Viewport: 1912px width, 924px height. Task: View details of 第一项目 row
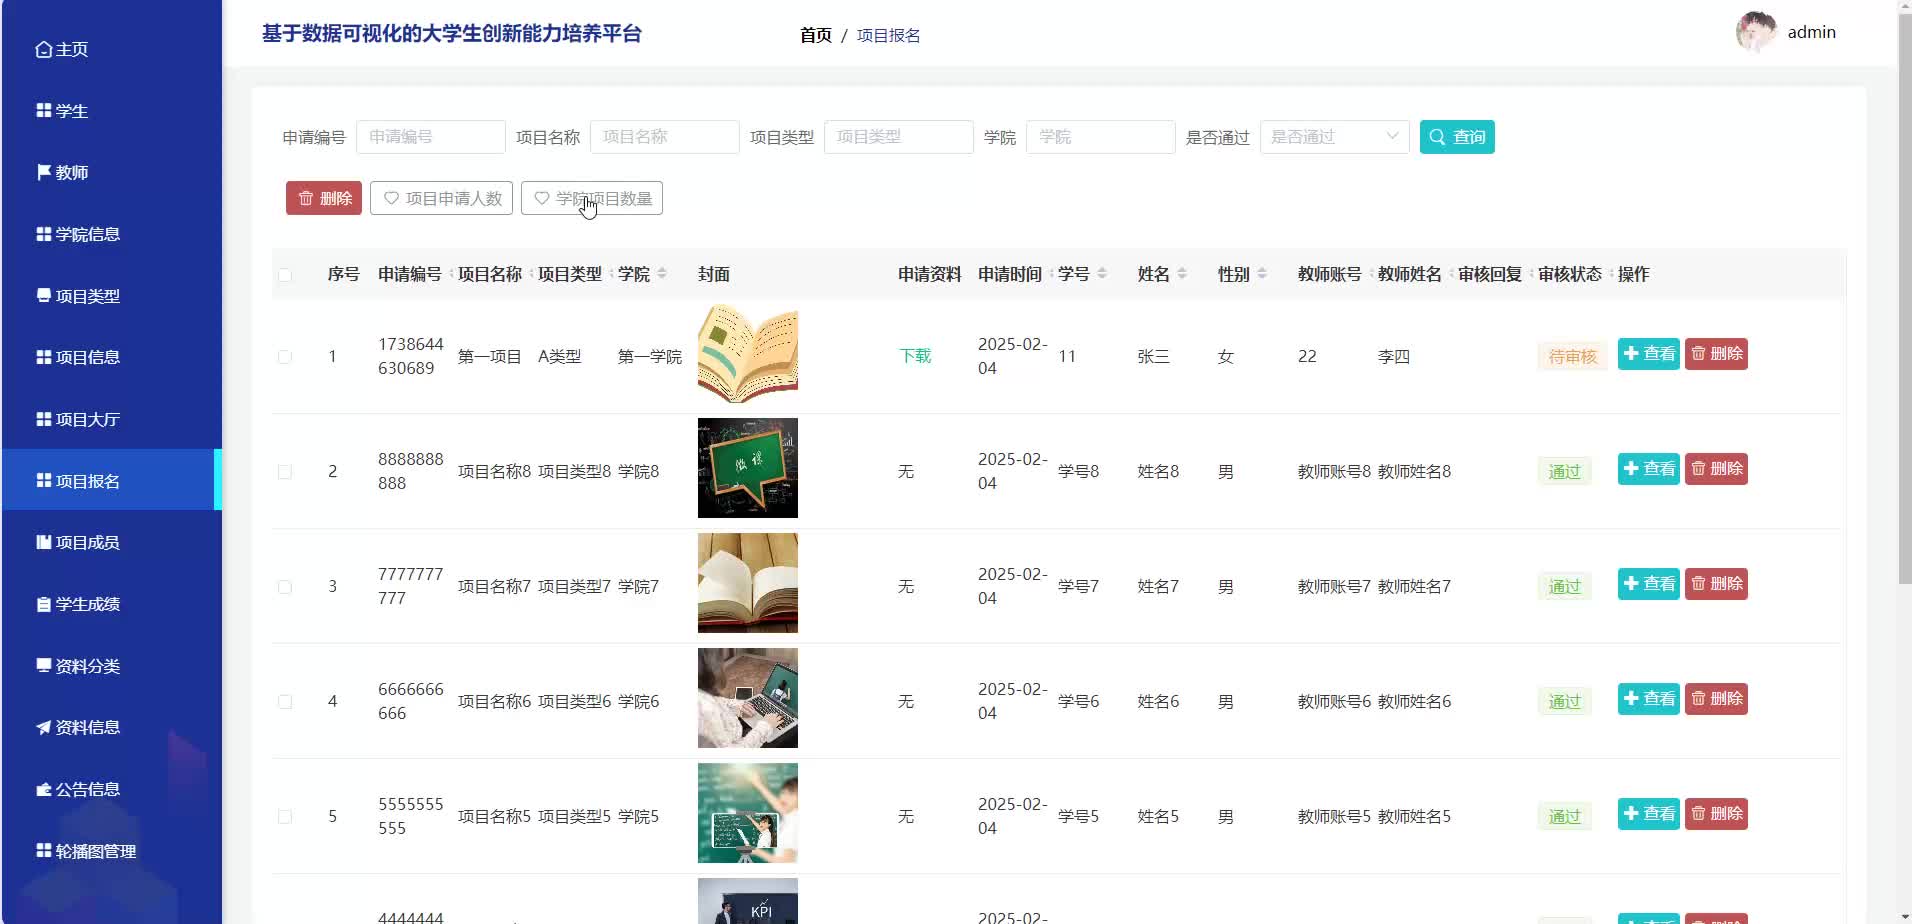(x=1649, y=354)
